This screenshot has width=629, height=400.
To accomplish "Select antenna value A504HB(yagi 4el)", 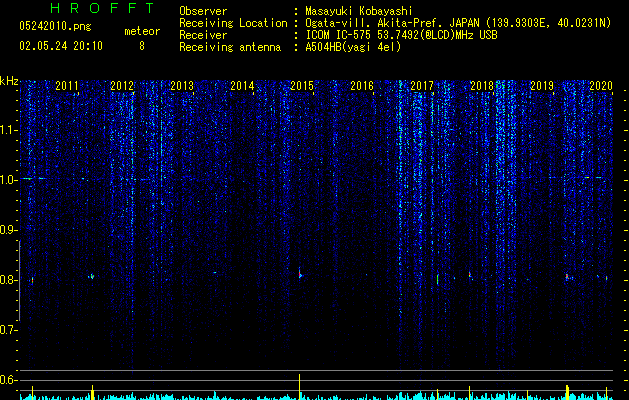I will [x=353, y=47].
